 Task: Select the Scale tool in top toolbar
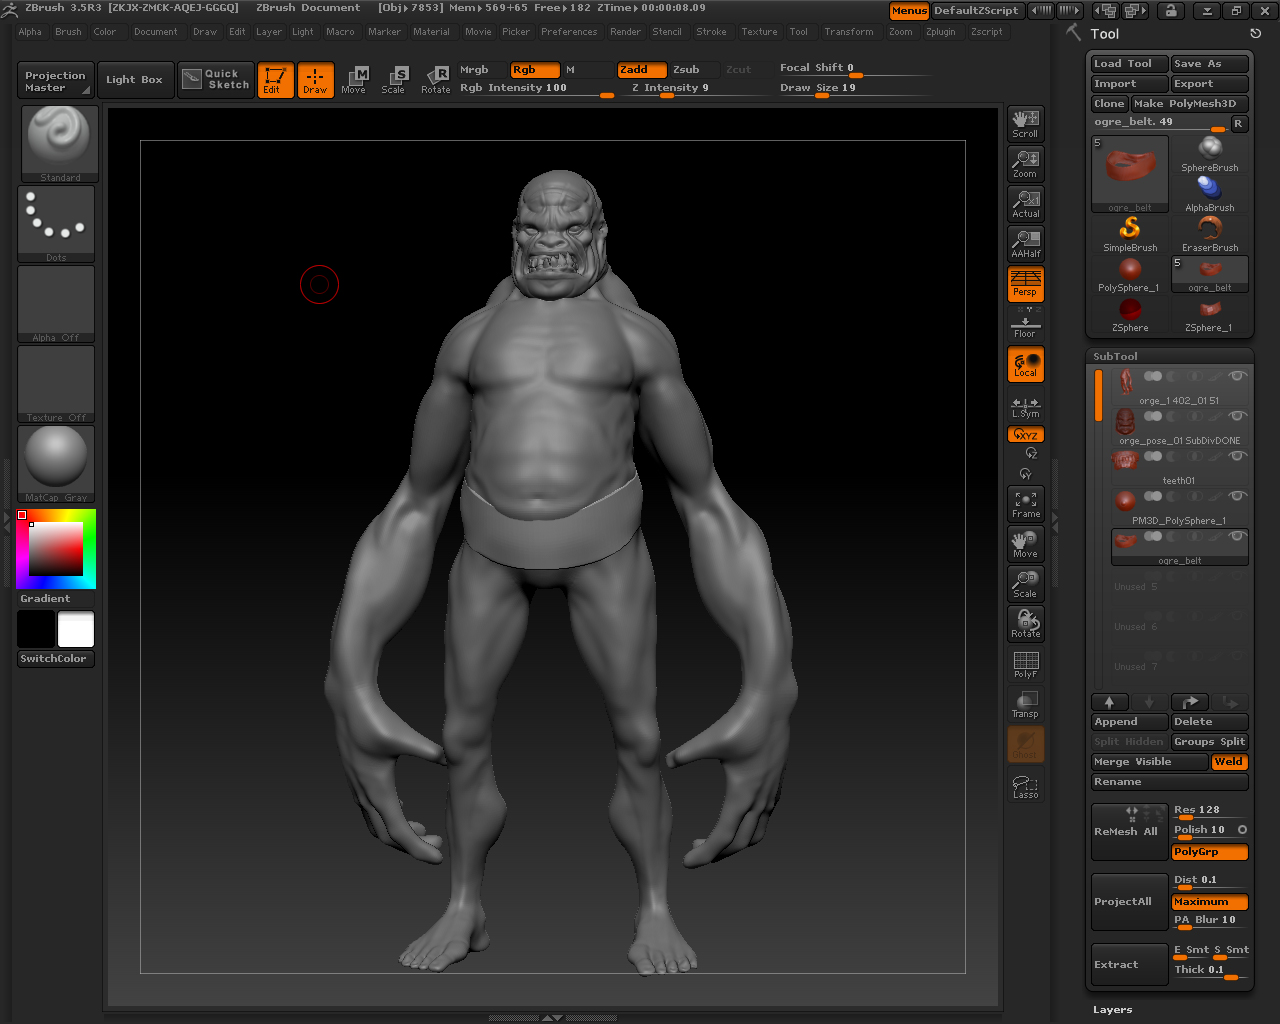click(394, 80)
